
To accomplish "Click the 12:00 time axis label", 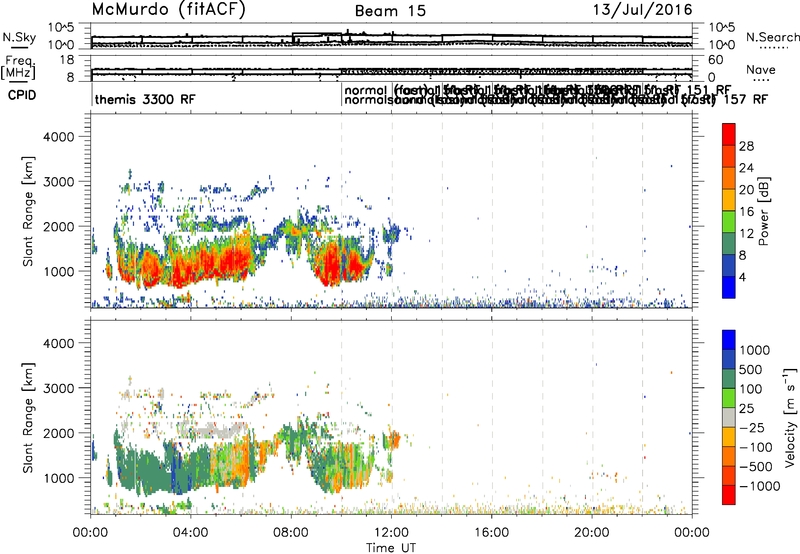I will [391, 533].
